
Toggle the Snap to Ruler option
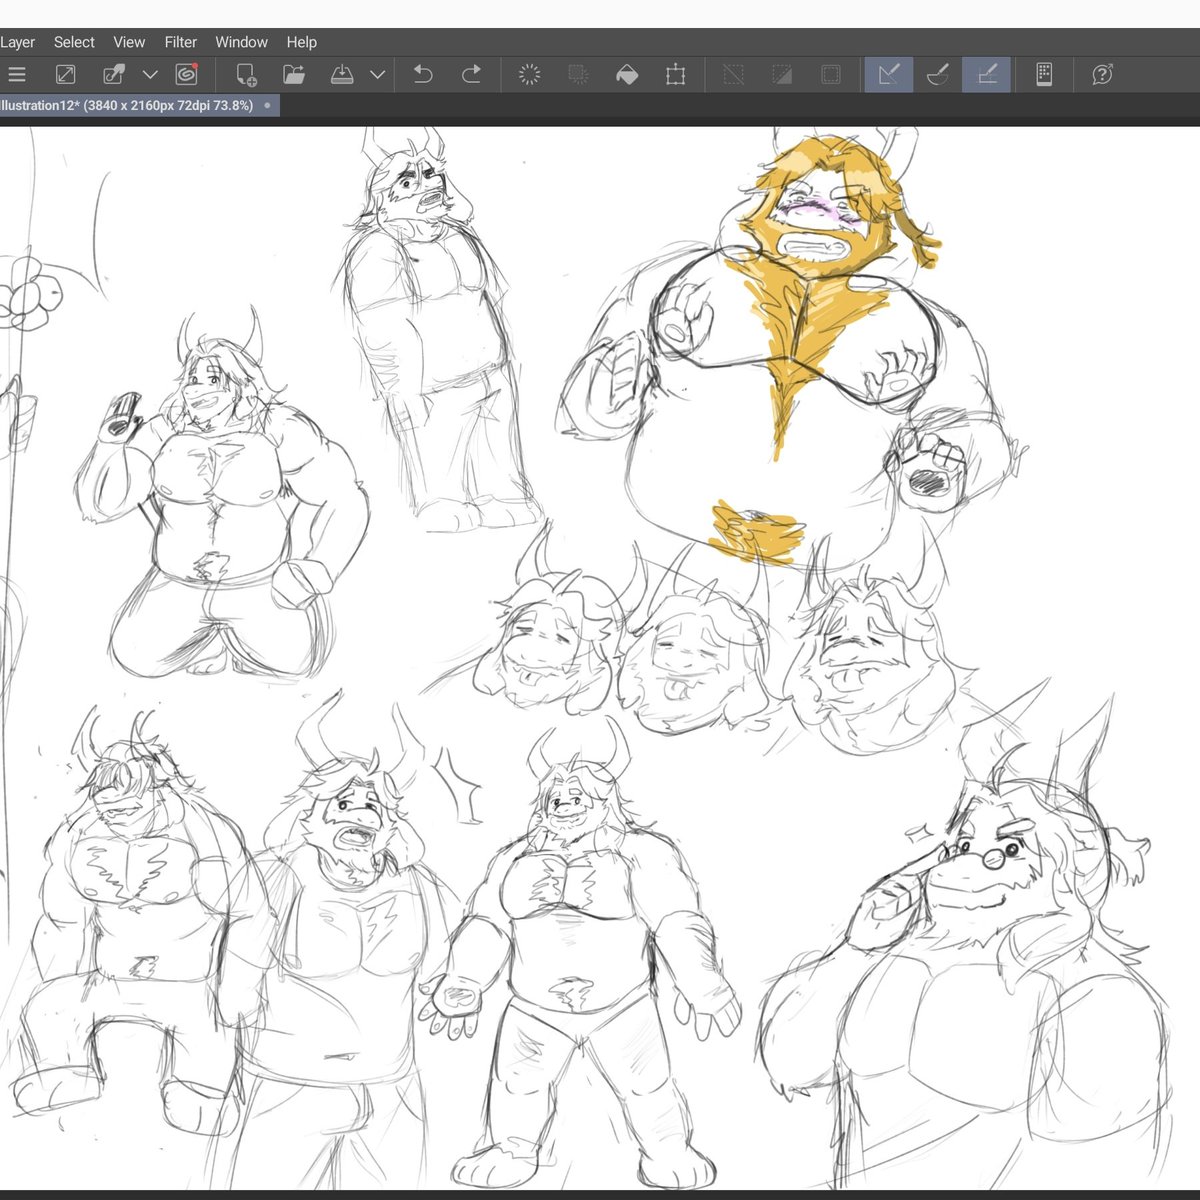[889, 74]
